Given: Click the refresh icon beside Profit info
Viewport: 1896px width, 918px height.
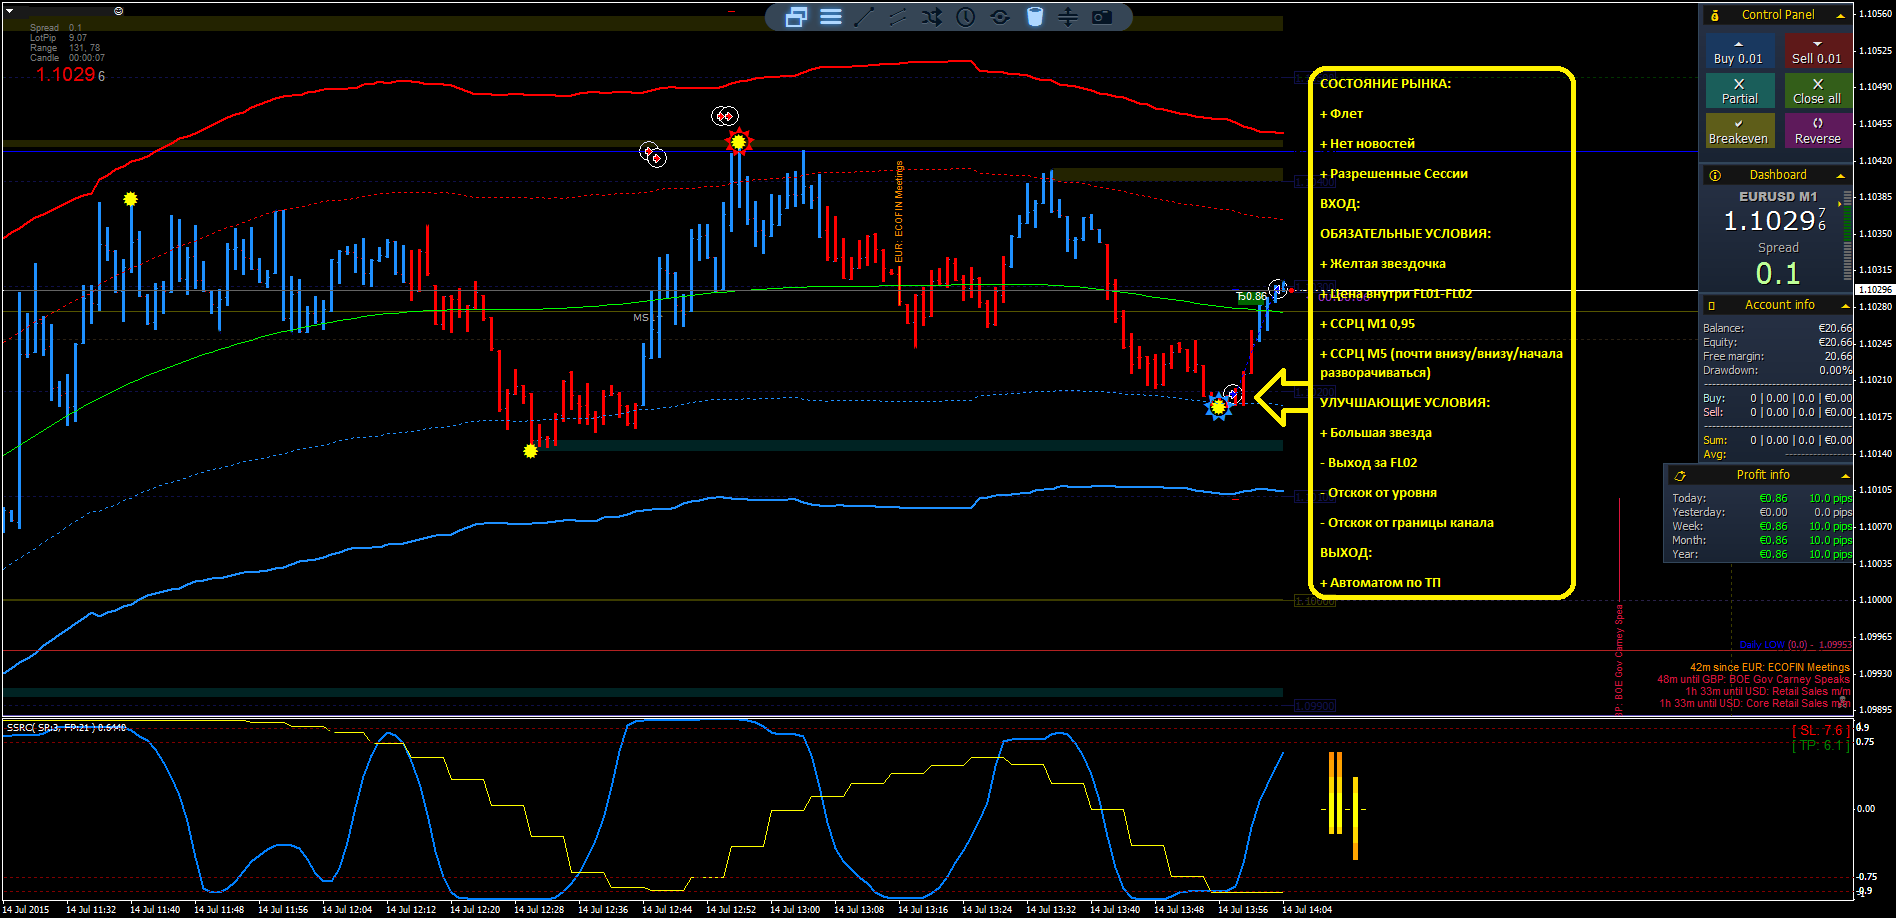Looking at the screenshot, I should 1680,475.
